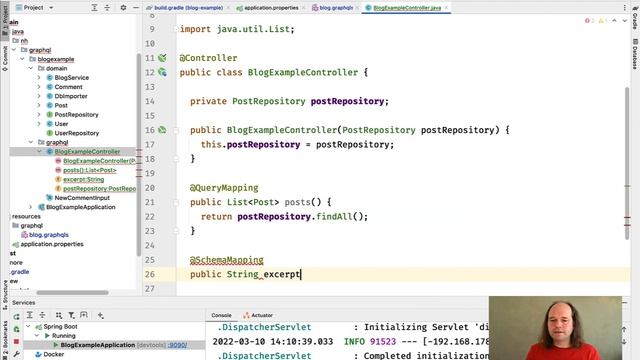
Task: Open Group By options in Services toolbar
Action: coord(59,315)
